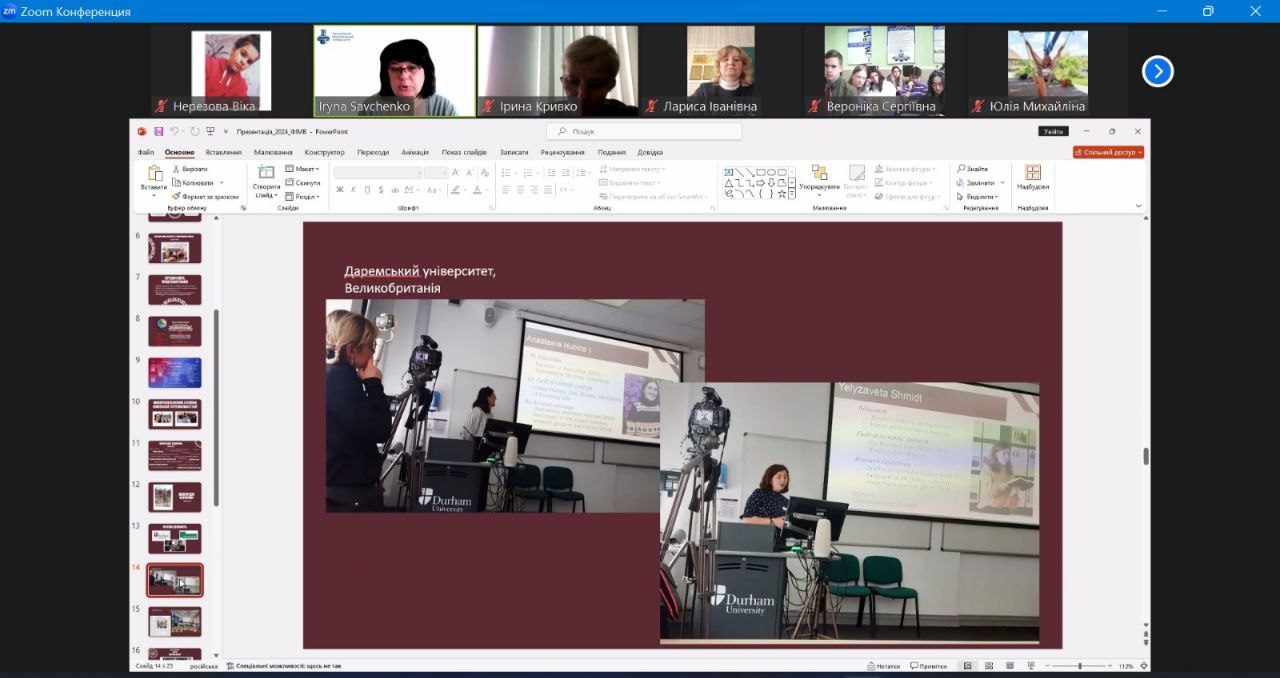Image resolution: width=1280 pixels, height=678 pixels.
Task: Switch to Slide Sorter view in status bar
Action: [989, 666]
